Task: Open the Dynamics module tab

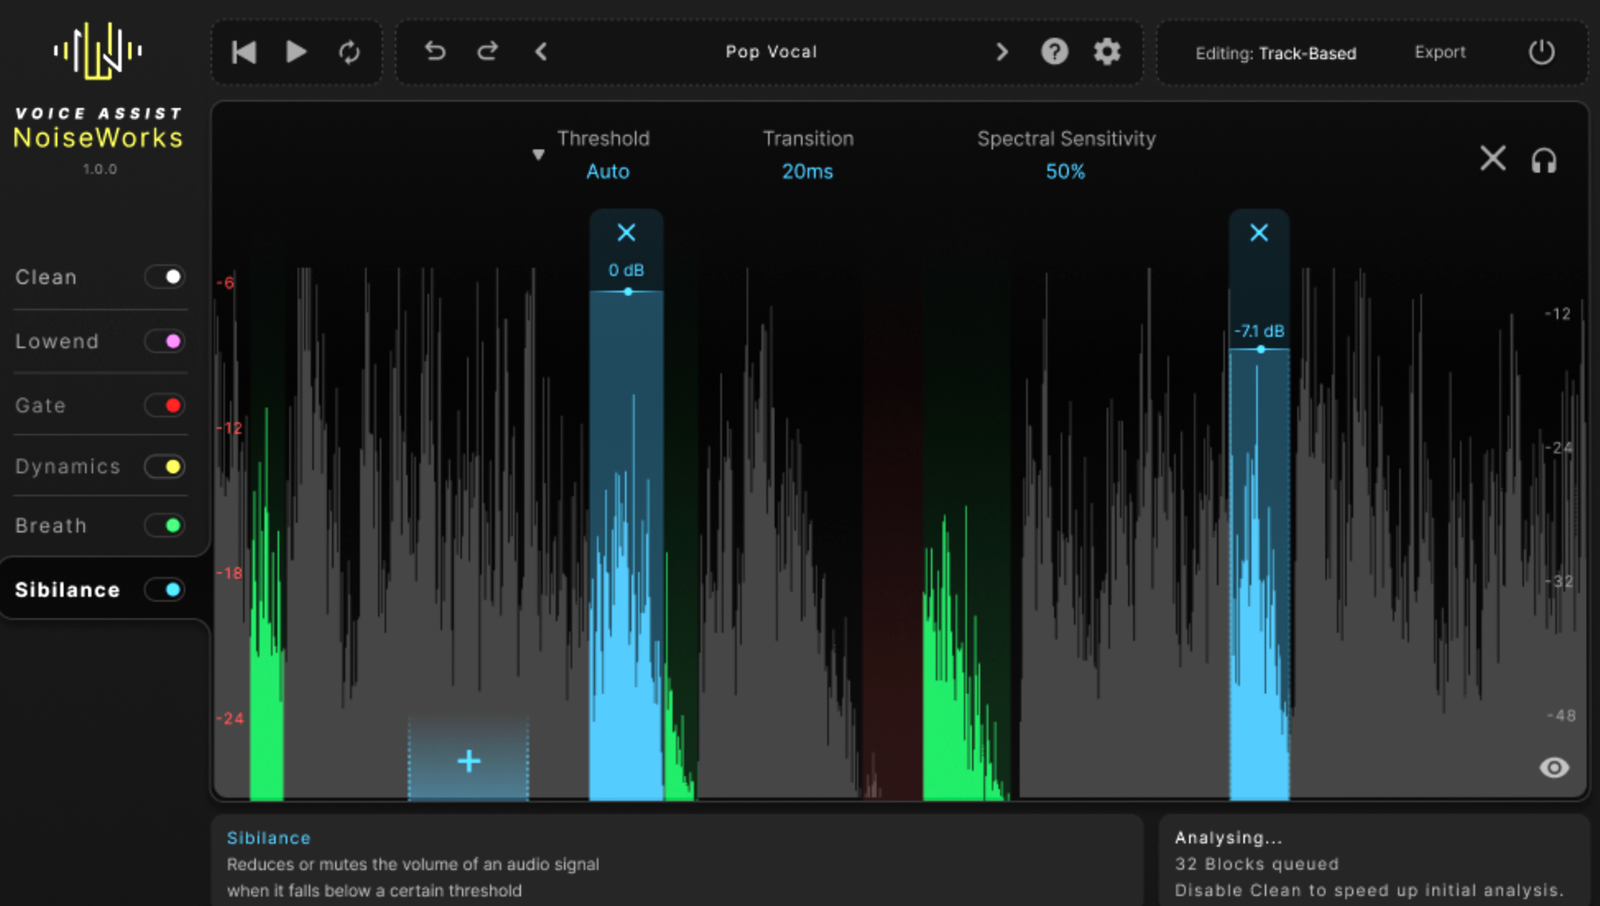Action: [x=68, y=466]
